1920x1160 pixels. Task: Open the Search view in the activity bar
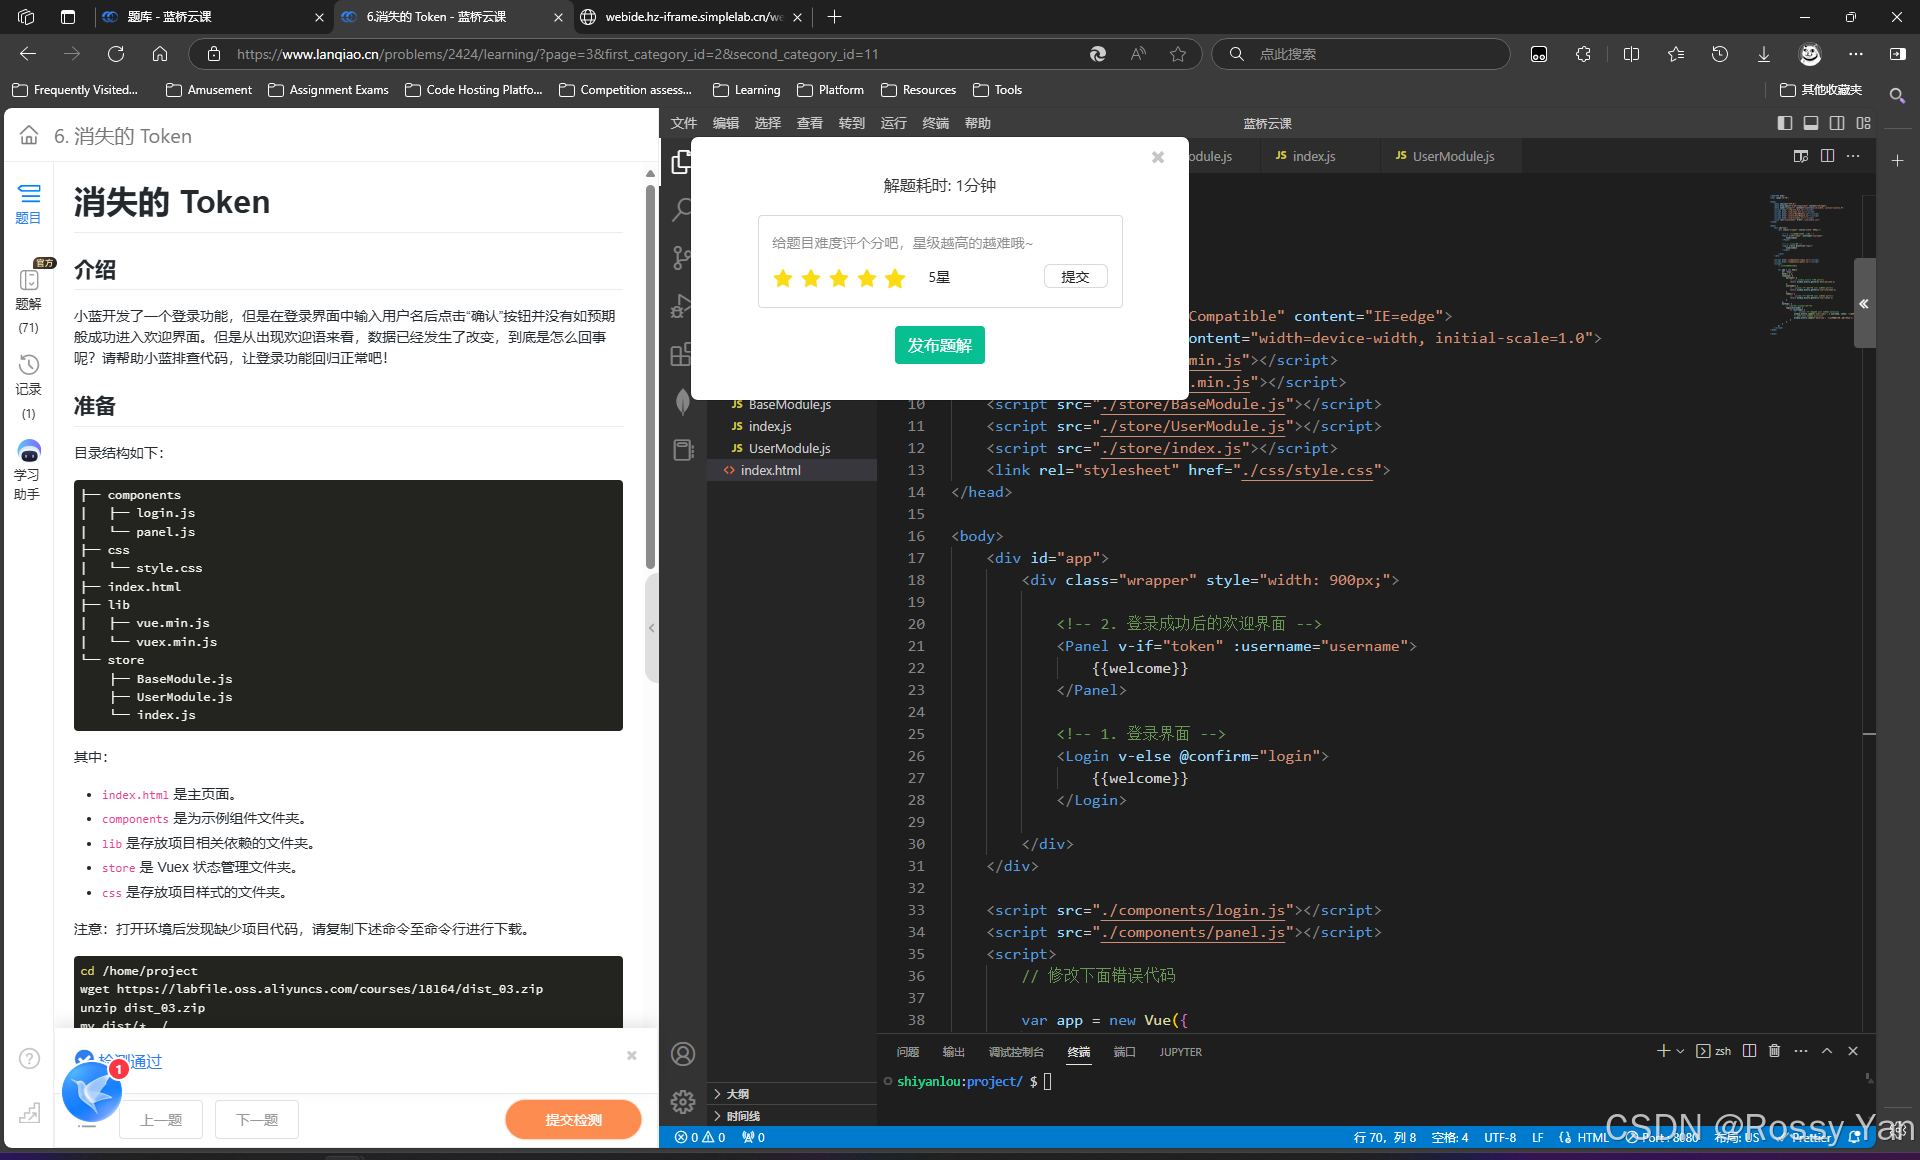pyautogui.click(x=683, y=210)
